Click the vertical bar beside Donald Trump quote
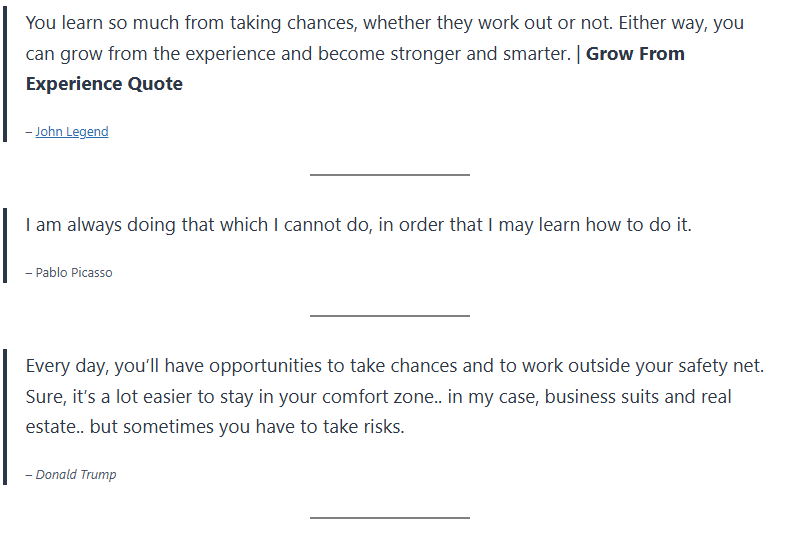Viewport: 808px width, 550px height. coord(5,416)
